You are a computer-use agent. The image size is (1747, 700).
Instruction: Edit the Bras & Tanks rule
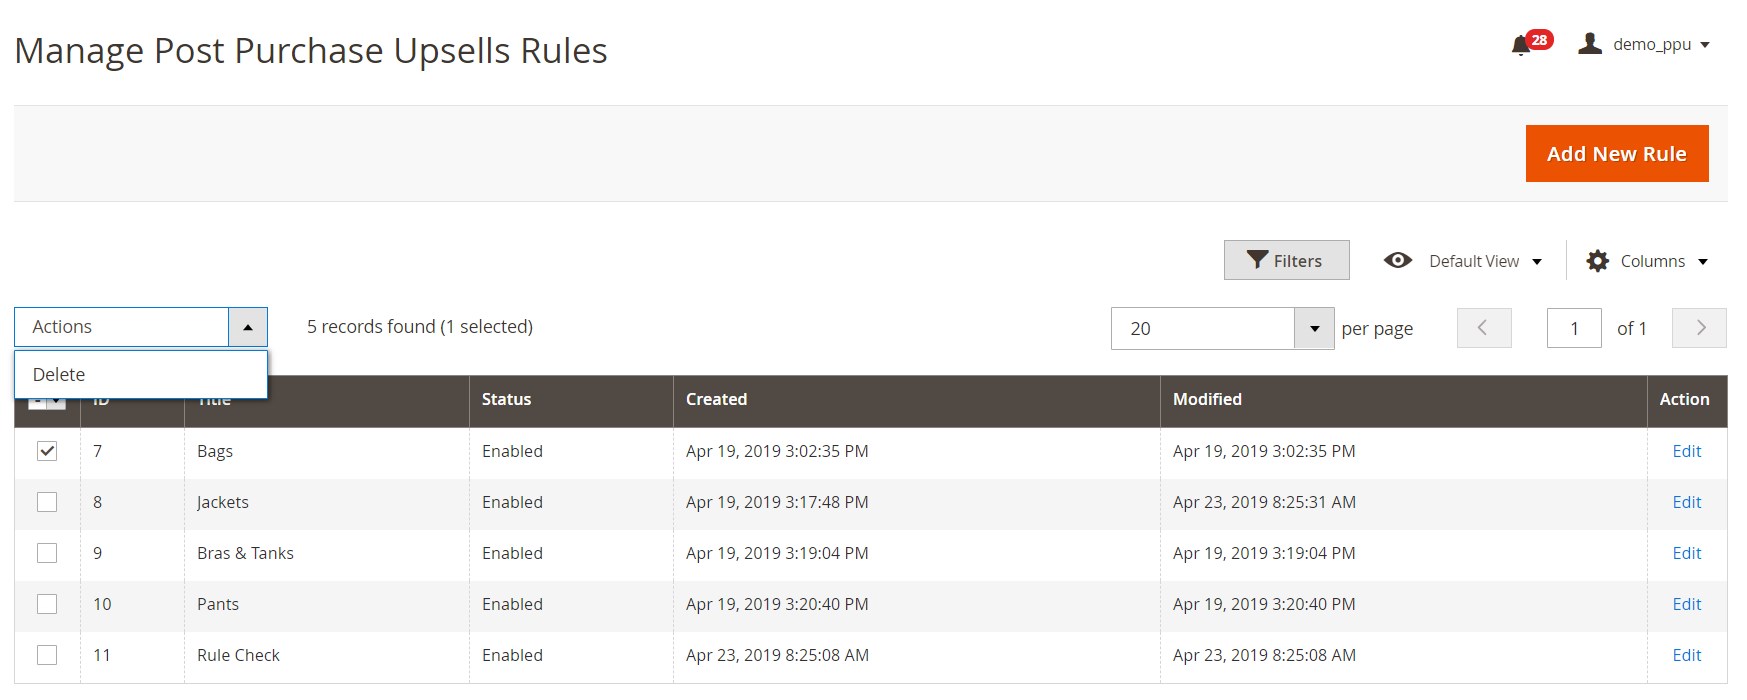click(x=1686, y=553)
